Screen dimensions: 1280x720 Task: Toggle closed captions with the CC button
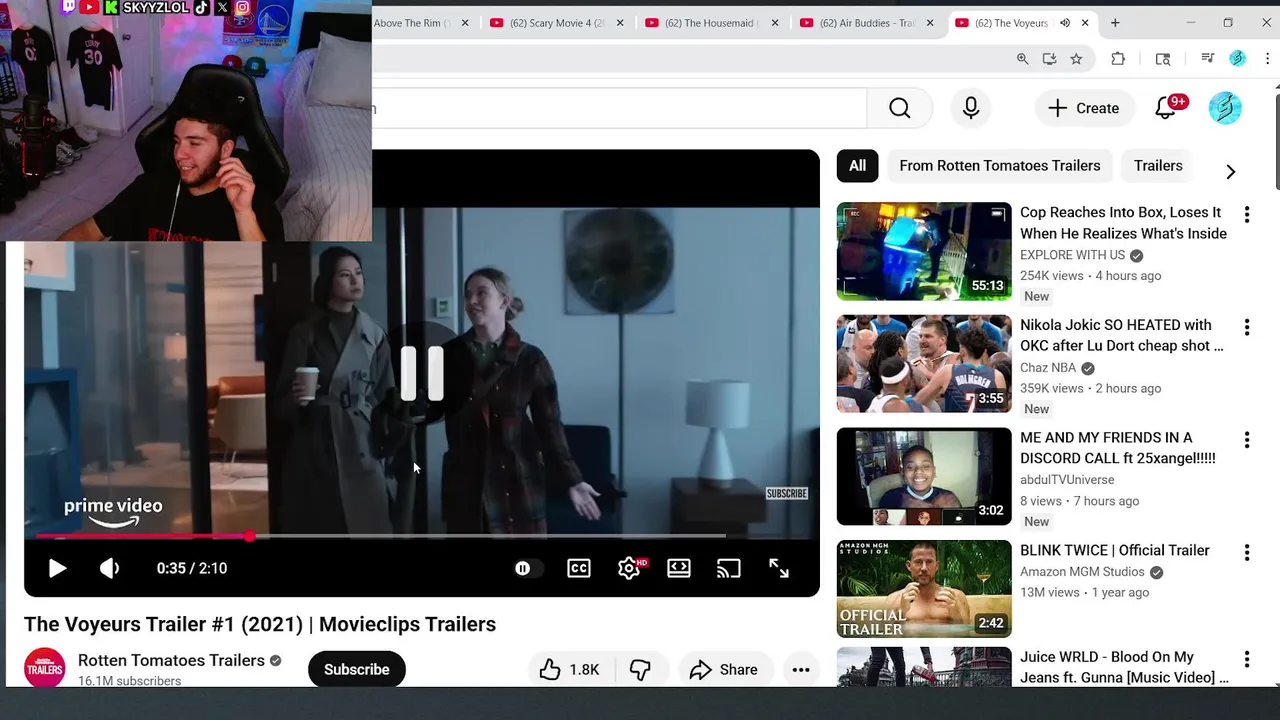pyautogui.click(x=579, y=568)
